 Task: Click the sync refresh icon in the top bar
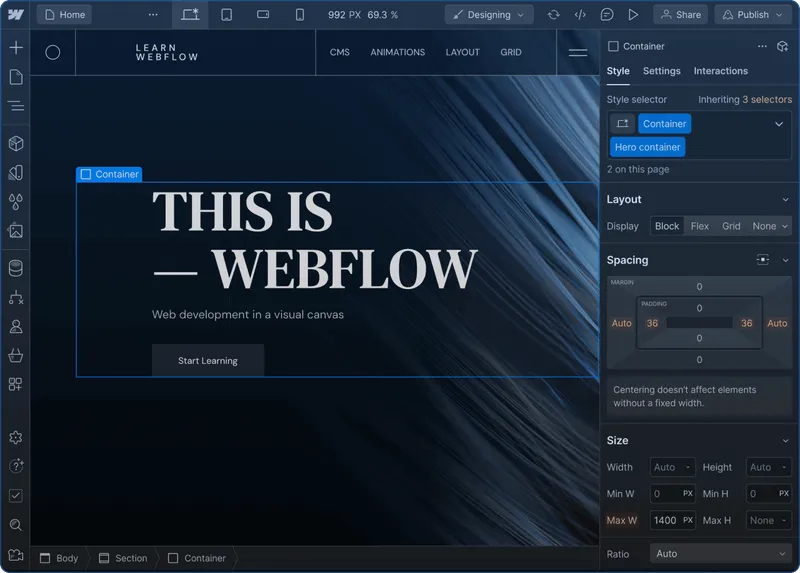tap(554, 15)
